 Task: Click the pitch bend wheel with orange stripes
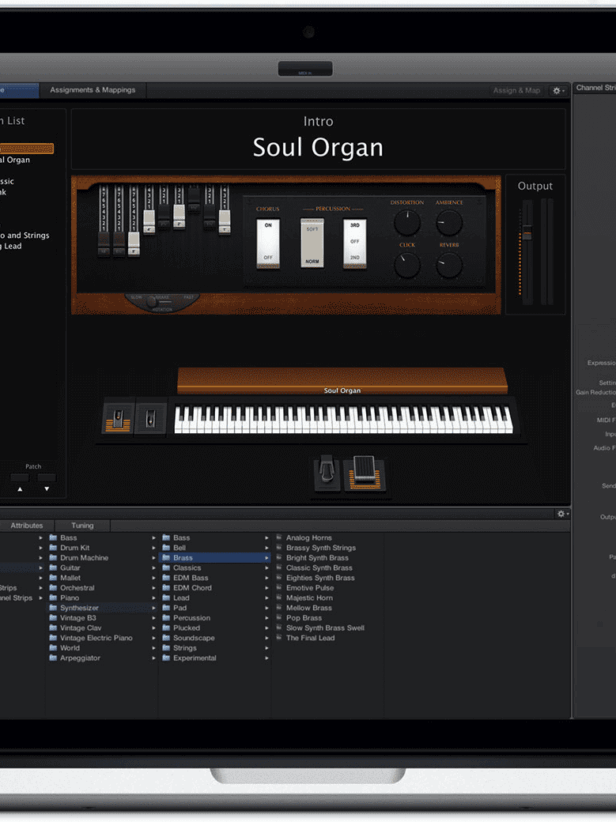(x=118, y=419)
